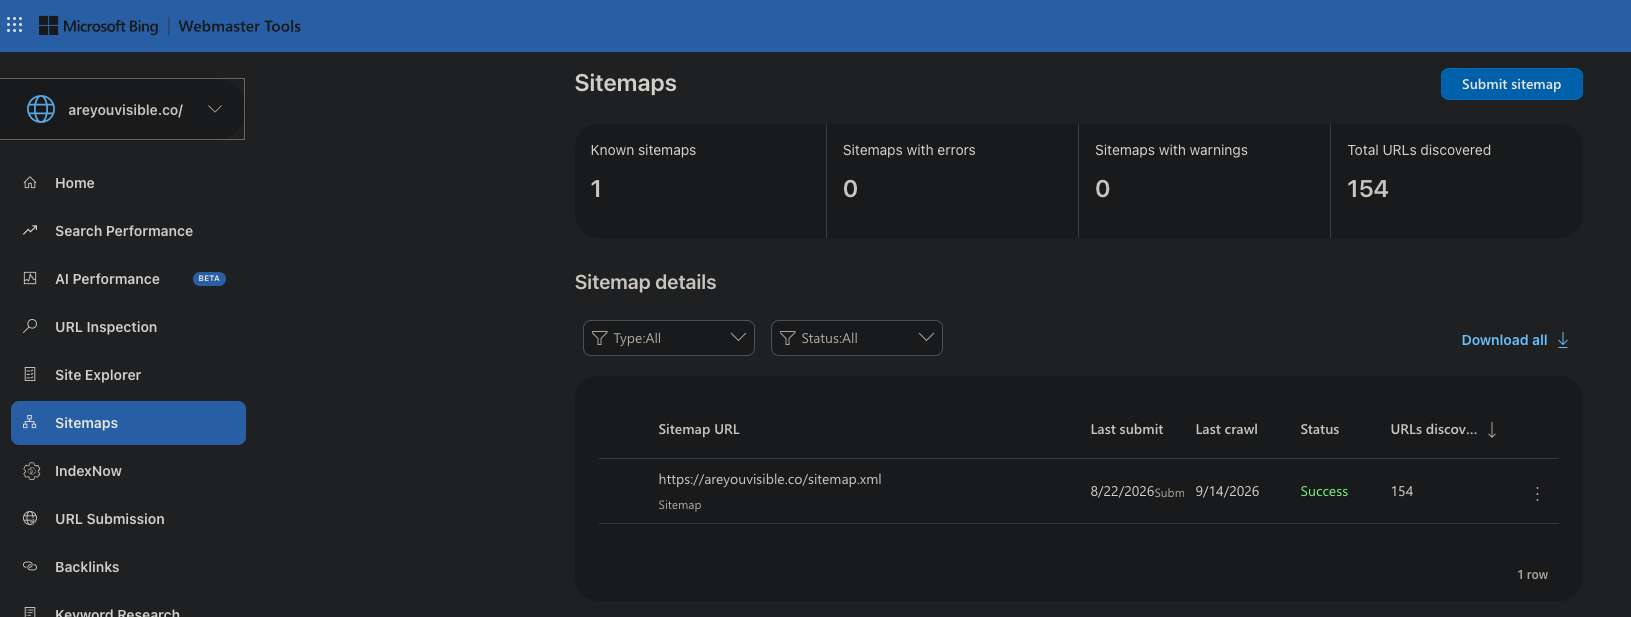
Task: Open the app launcher grid icon
Action: tap(15, 25)
